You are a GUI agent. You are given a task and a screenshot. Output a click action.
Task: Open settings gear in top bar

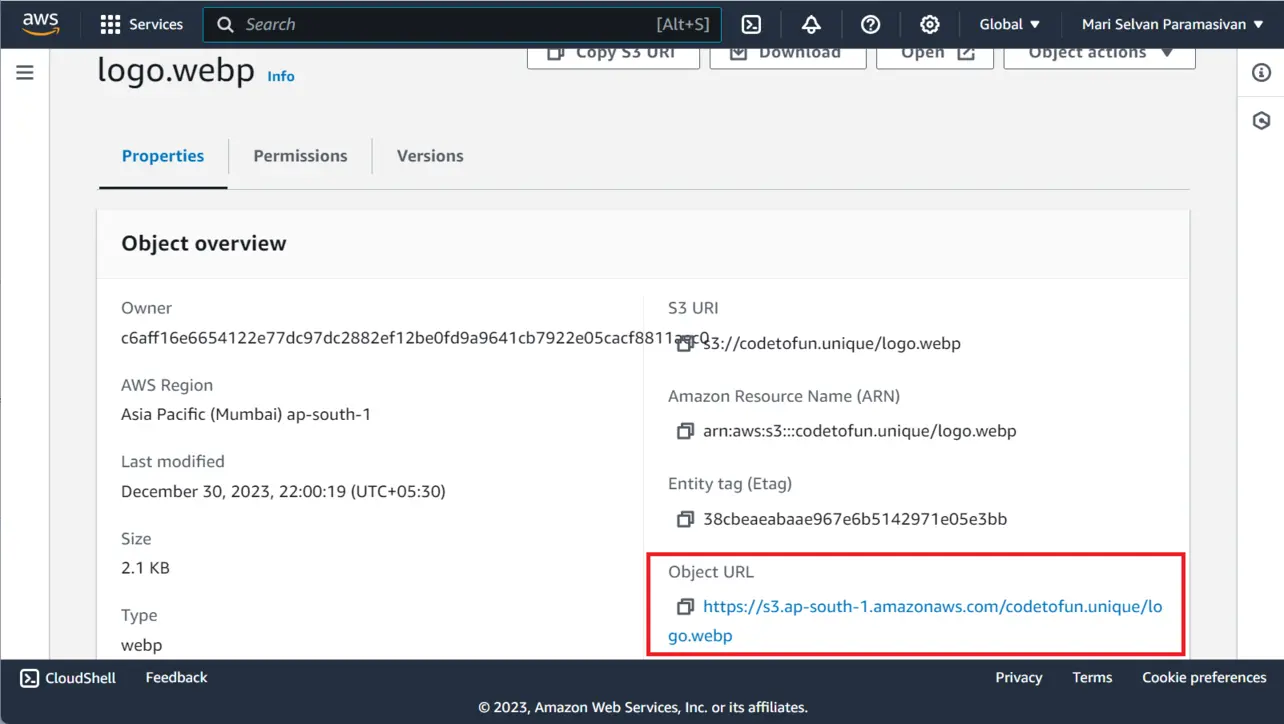[x=929, y=24]
